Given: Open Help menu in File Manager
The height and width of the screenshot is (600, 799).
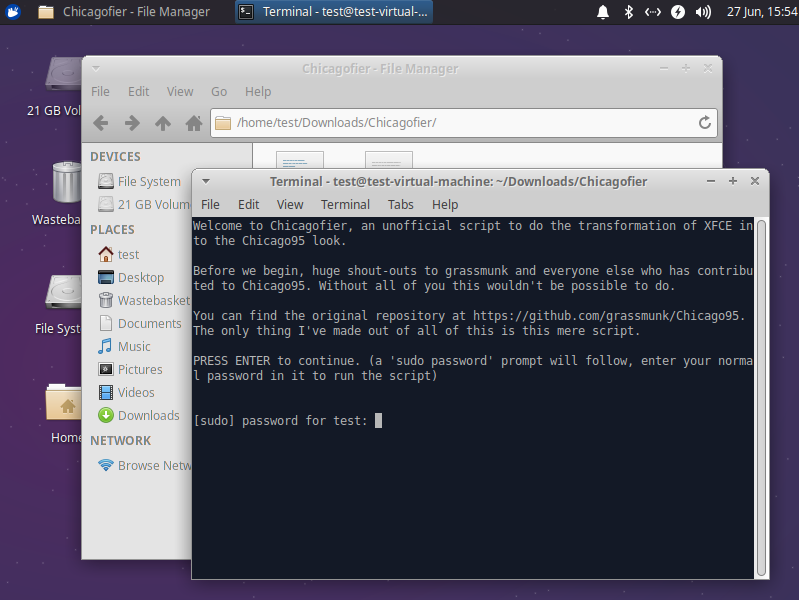Looking at the screenshot, I should pyautogui.click(x=258, y=92).
